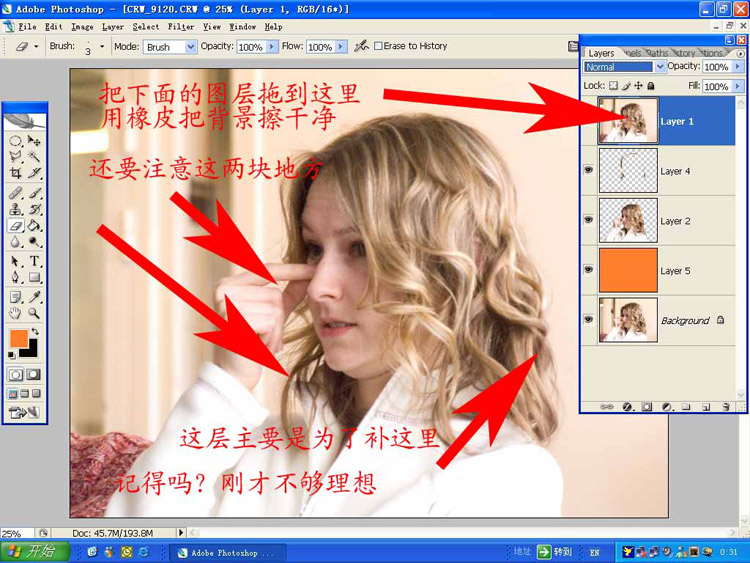Screen dimensions: 750x563
Task: Open the Brush preset picker arrow
Action: pyautogui.click(x=102, y=46)
